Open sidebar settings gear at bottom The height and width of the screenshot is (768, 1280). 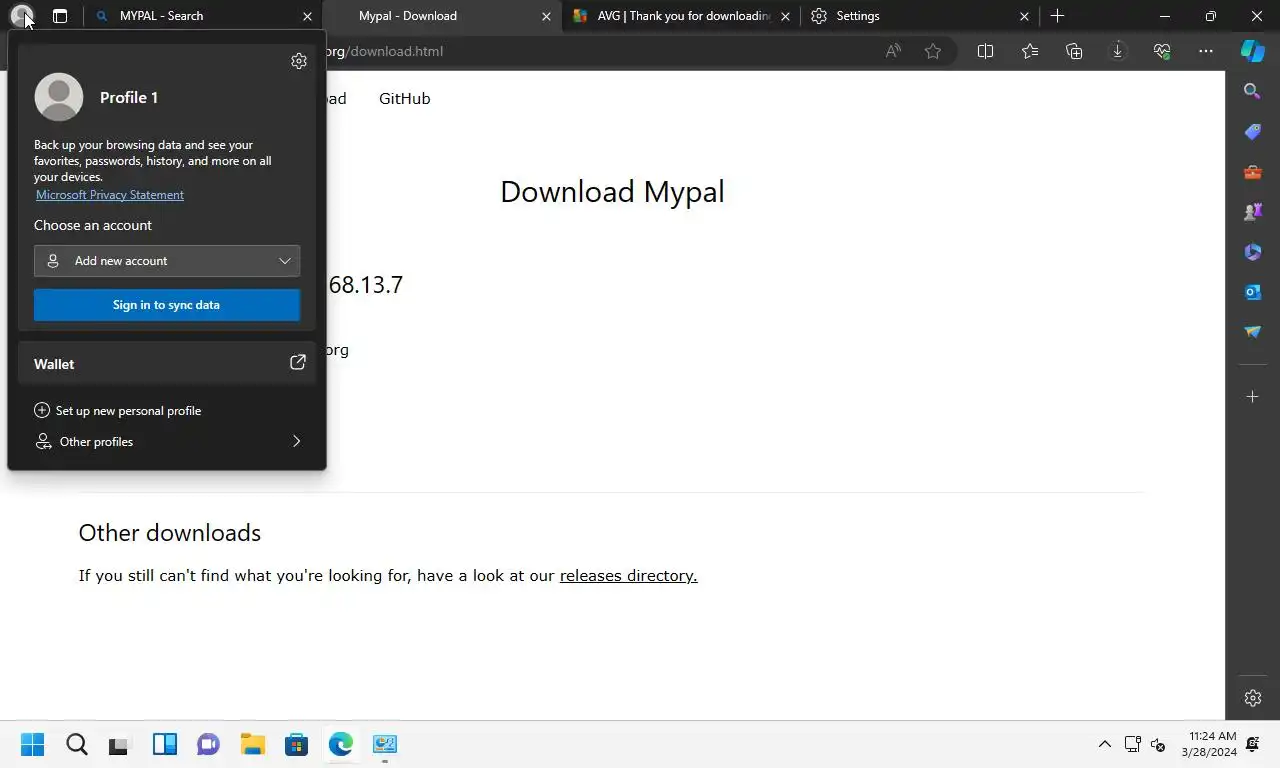1252,698
